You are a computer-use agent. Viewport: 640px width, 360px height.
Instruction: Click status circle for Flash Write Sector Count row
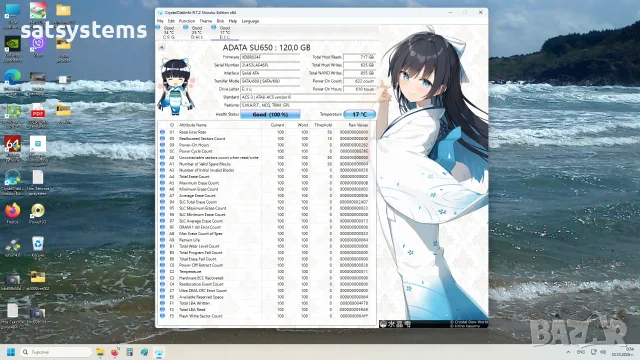(x=162, y=316)
